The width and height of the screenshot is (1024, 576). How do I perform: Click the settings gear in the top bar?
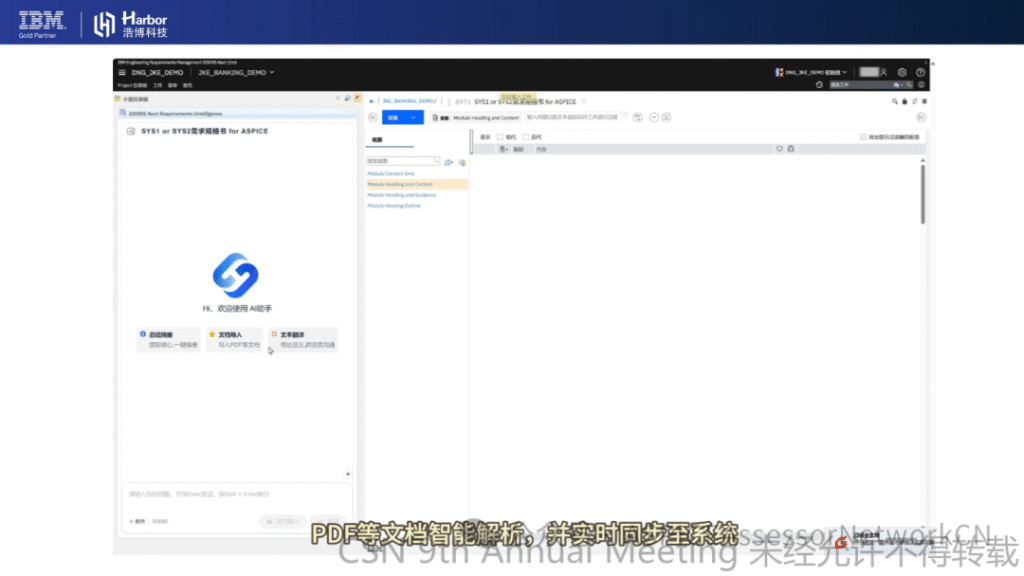[902, 72]
